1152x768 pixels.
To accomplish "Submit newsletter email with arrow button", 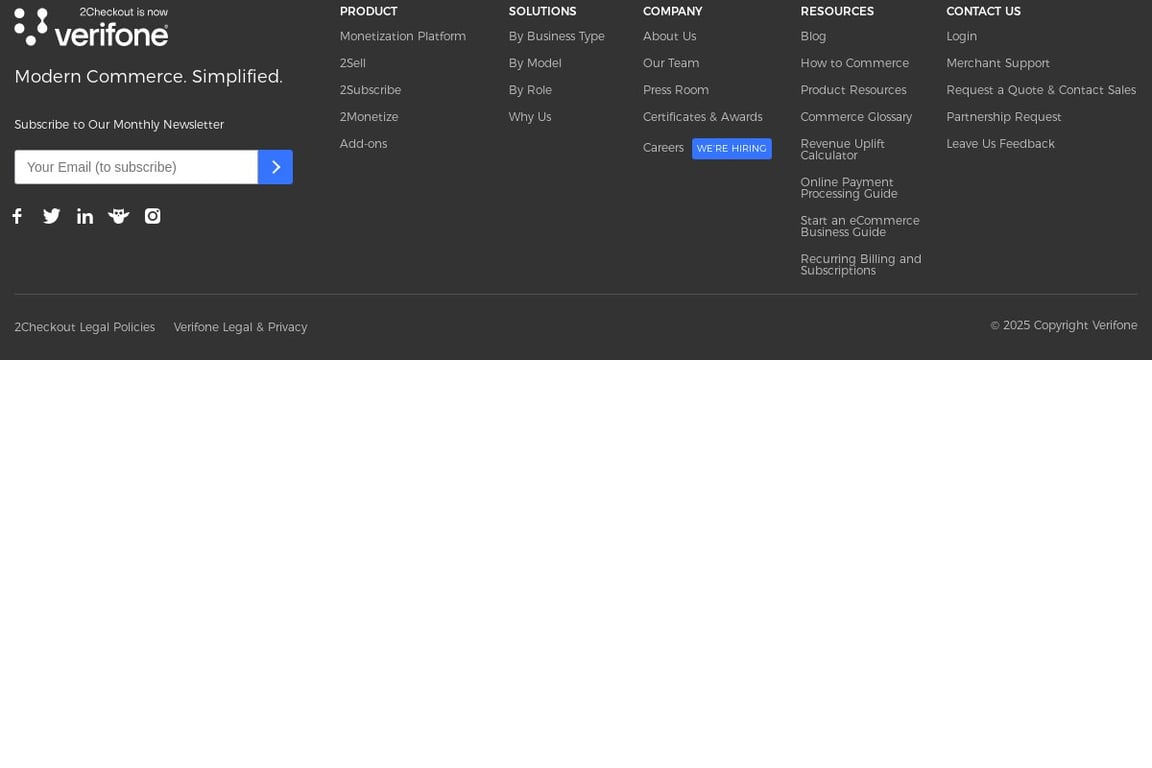I will [x=276, y=167].
